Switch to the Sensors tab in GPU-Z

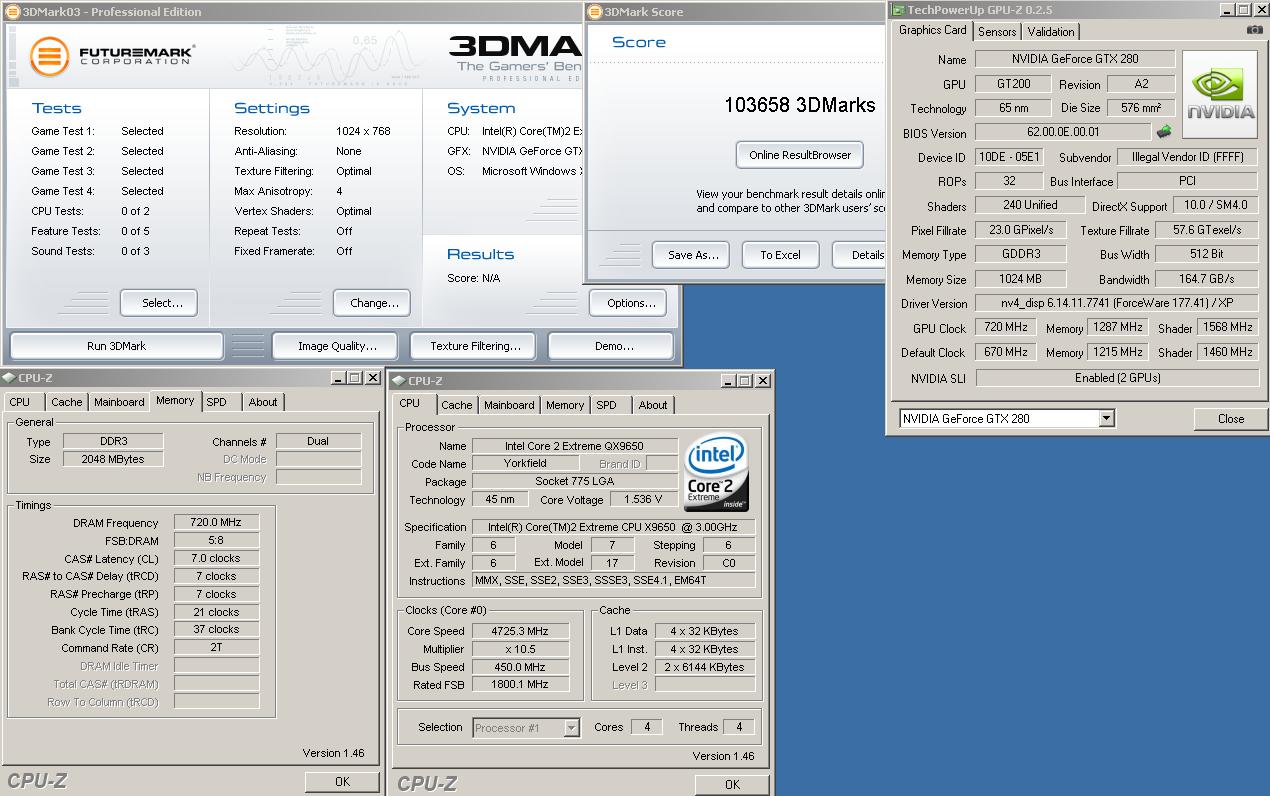click(x=997, y=32)
